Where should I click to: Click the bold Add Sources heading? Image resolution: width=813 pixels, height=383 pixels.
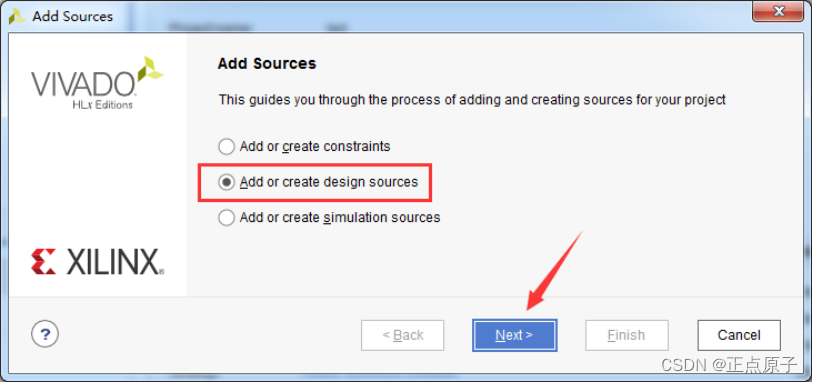pyautogui.click(x=267, y=64)
